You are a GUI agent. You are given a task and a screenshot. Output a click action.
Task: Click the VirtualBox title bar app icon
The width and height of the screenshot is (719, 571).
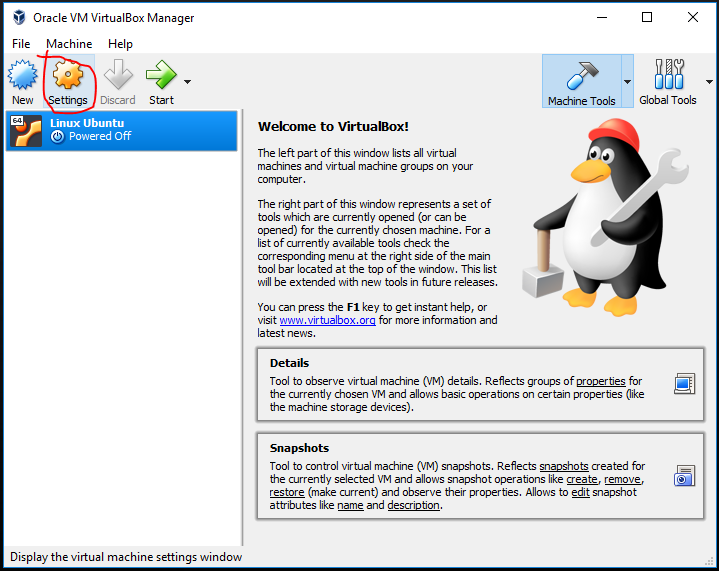click(x=19, y=17)
